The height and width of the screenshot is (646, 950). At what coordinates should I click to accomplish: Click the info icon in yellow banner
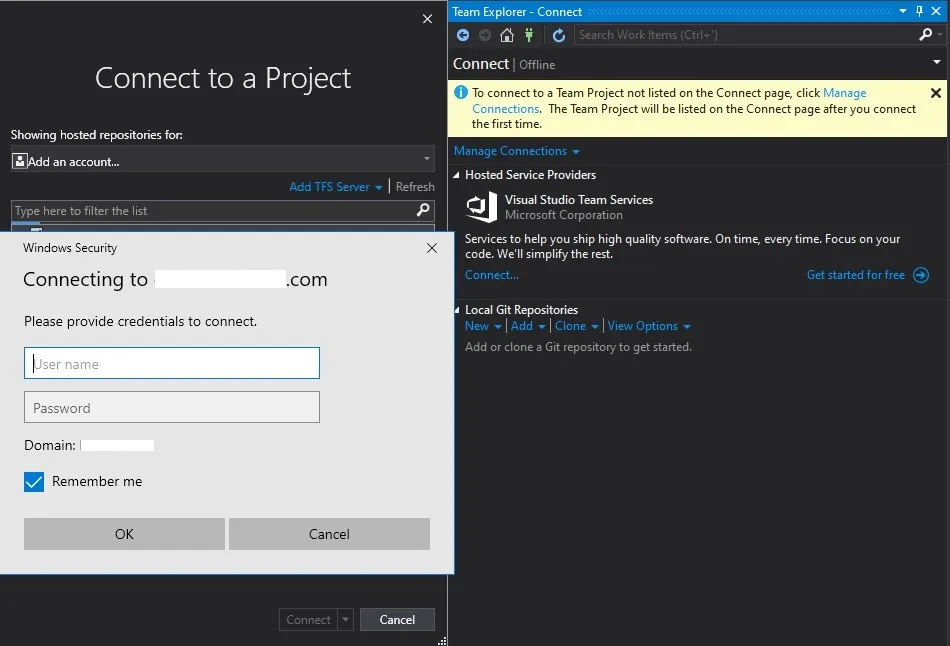[461, 92]
